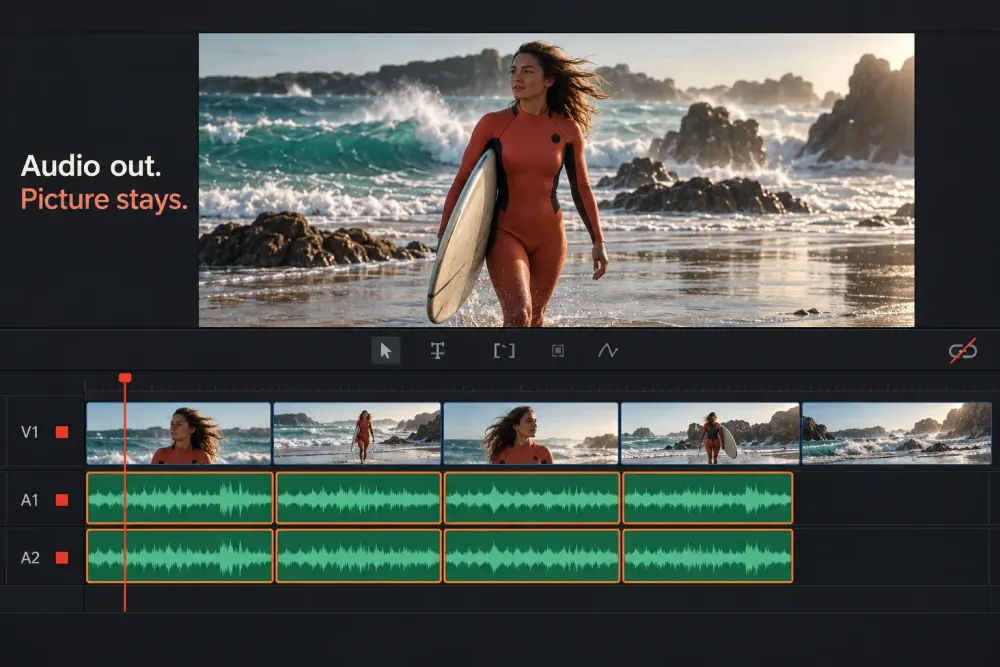Toggle the red A1 track enable square
1000x667 pixels.
click(62, 500)
